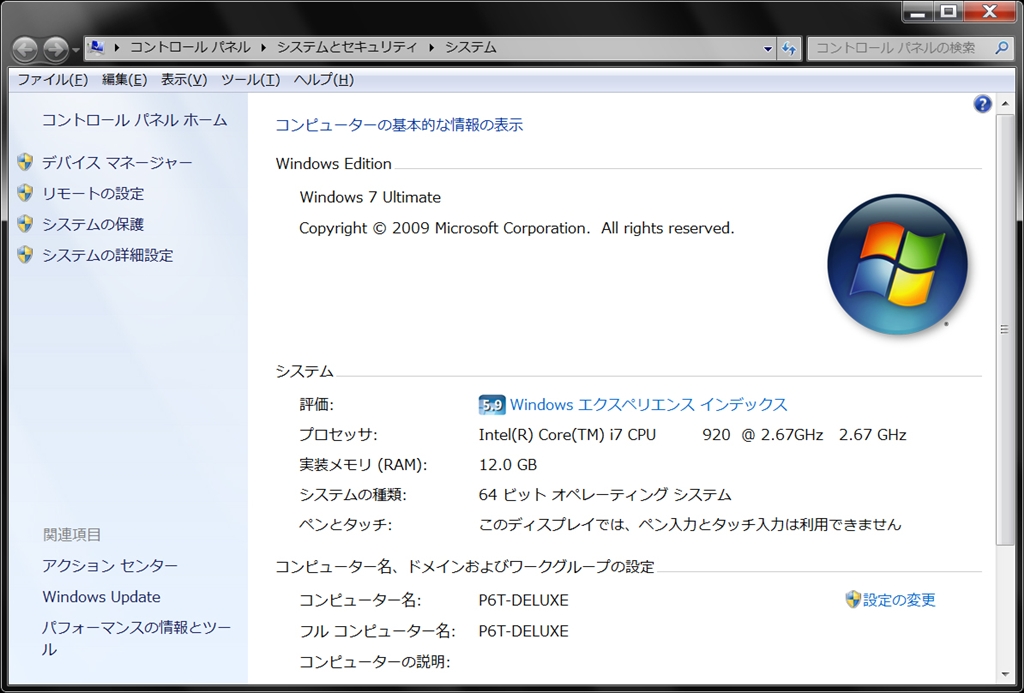Open the 編集(E) menu
1024x693 pixels.
click(124, 80)
